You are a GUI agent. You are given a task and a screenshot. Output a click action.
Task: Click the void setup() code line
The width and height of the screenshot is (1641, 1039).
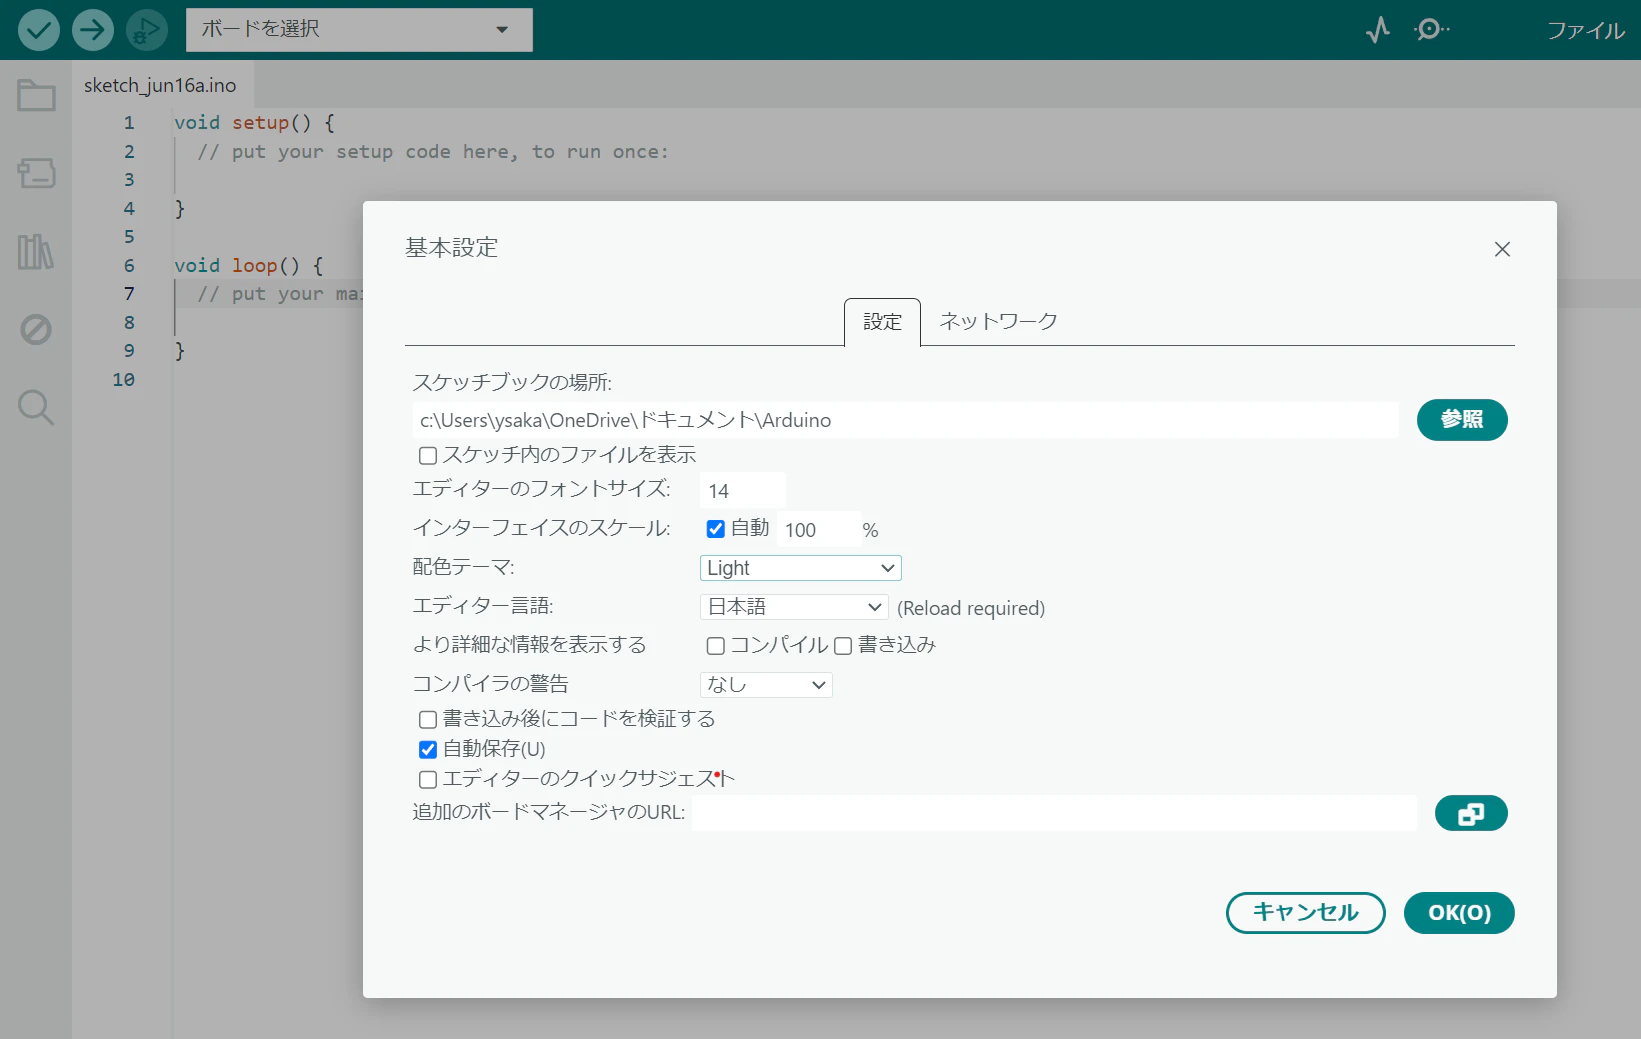click(x=255, y=123)
